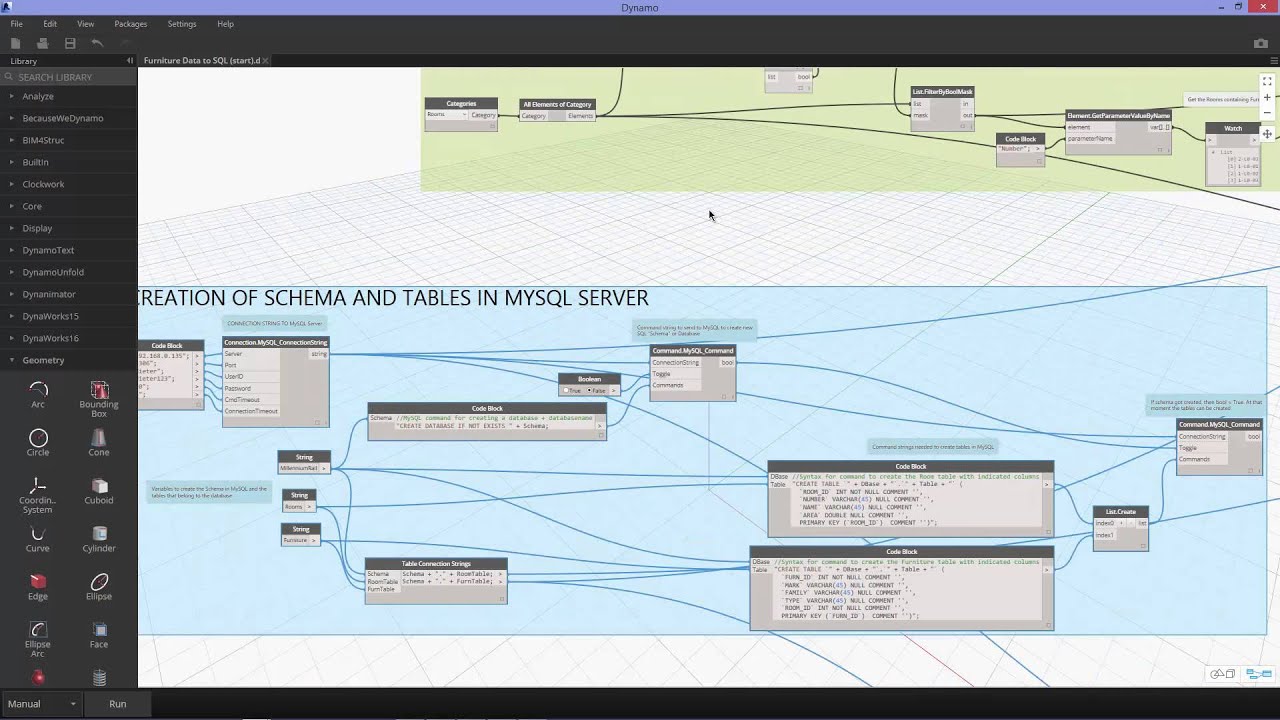This screenshot has height=720, width=1280.
Task: Select the Cylinder geometry item
Action: [x=99, y=539]
